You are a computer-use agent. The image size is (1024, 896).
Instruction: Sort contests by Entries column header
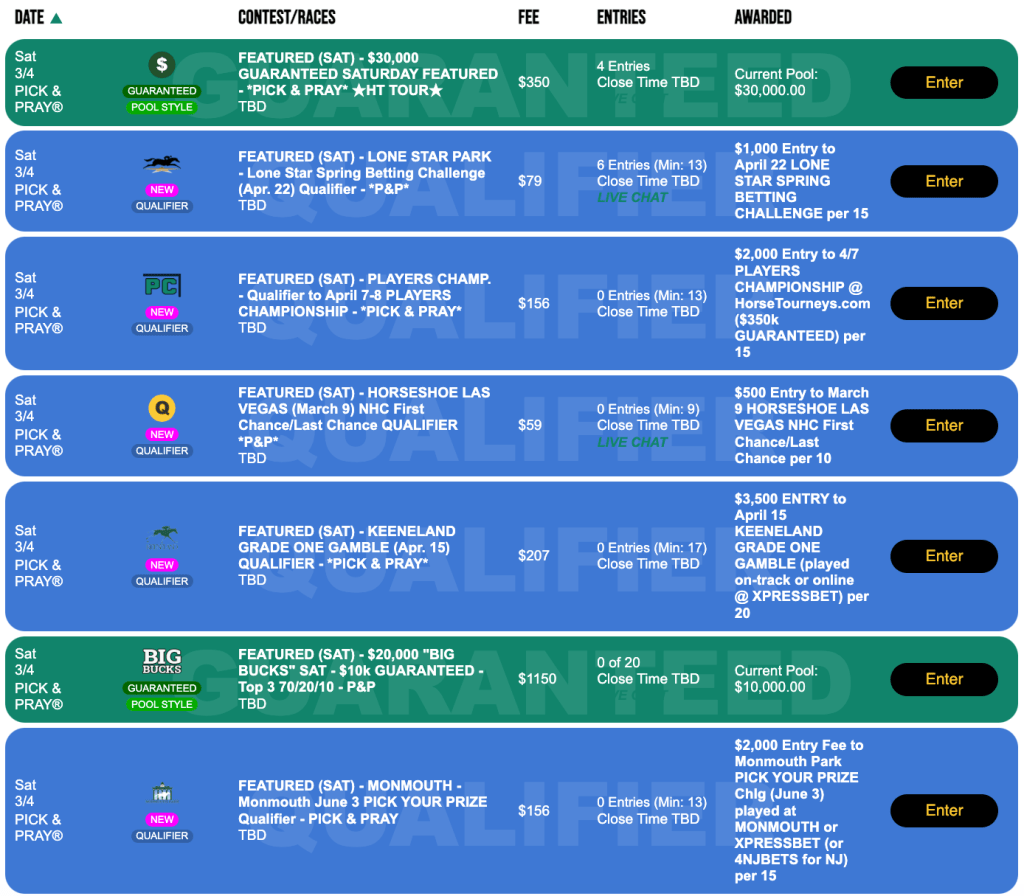coord(621,17)
